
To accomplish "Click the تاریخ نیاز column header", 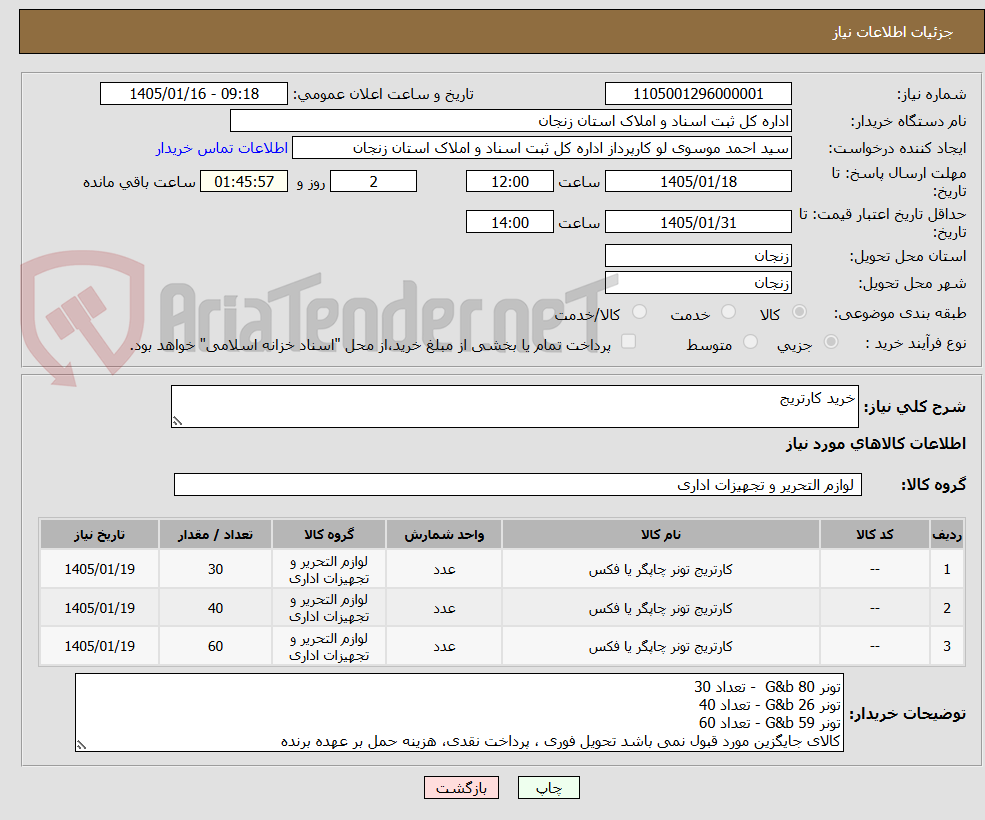I will coord(99,535).
